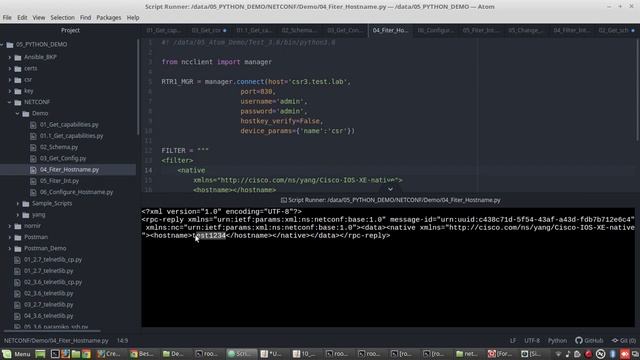This screenshot has width=640, height=360.
Task: Click the show desktop taskbar icon
Action: [x=40, y=353]
